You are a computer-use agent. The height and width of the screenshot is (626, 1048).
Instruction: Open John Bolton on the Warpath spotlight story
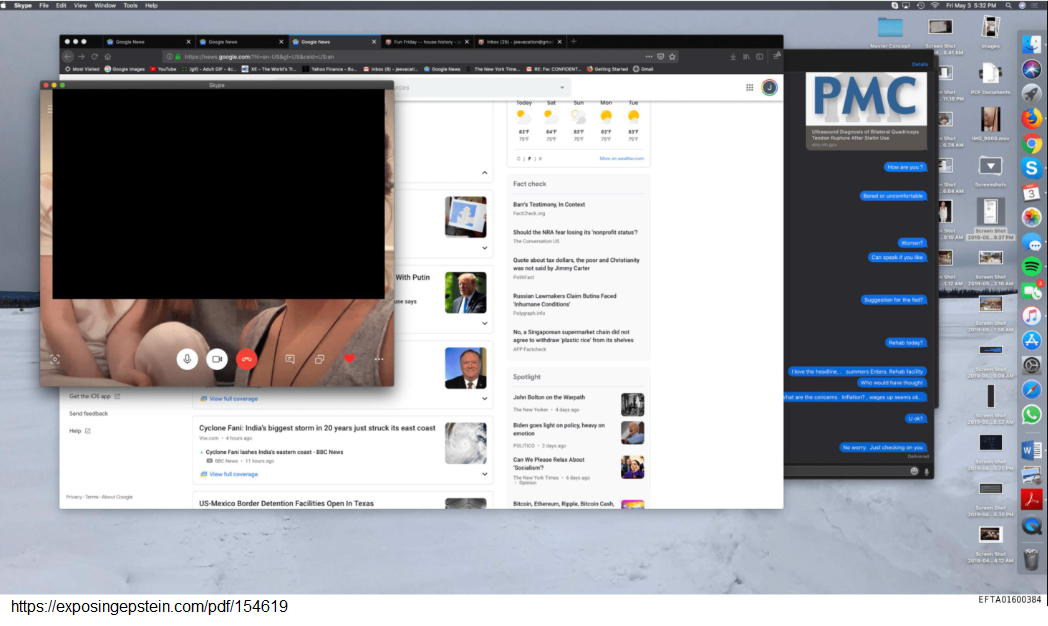click(x=549, y=397)
